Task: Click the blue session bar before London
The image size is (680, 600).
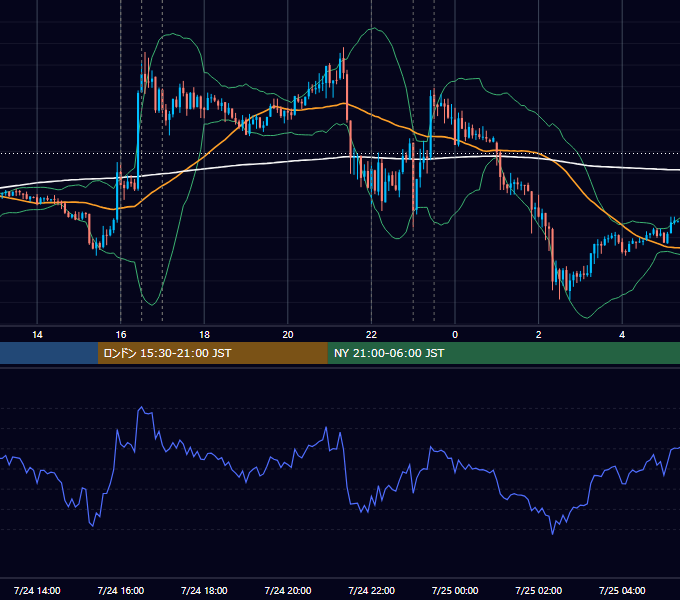Action: pos(49,353)
